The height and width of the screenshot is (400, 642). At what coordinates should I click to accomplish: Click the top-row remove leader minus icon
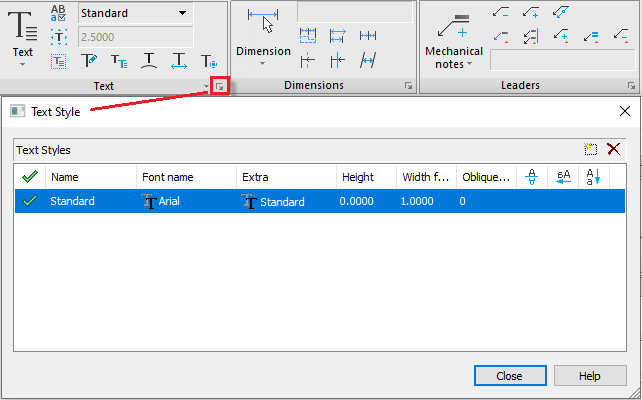pos(501,12)
